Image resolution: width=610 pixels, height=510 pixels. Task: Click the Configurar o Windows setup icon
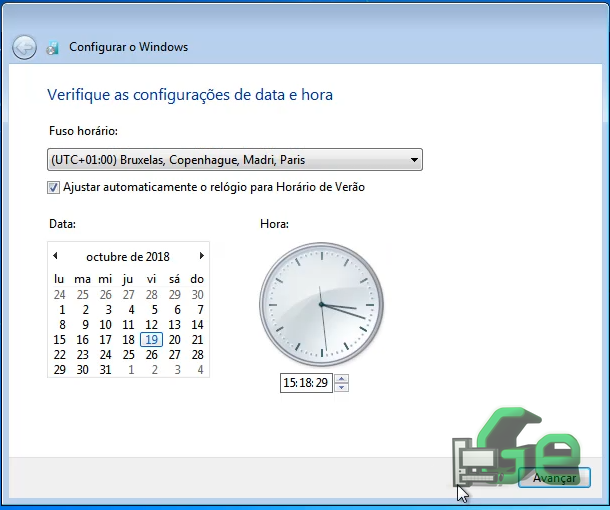click(52, 47)
